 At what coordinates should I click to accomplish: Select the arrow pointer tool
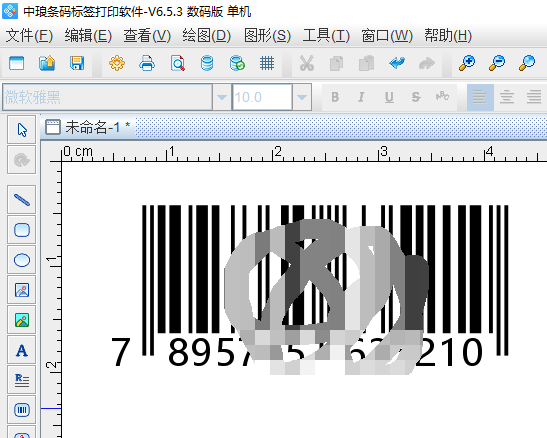tap(22, 130)
